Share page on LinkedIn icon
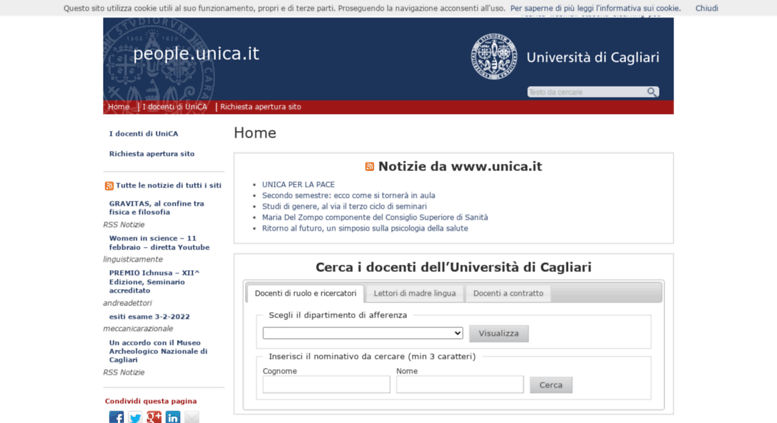The height and width of the screenshot is (423, 777). click(x=173, y=417)
